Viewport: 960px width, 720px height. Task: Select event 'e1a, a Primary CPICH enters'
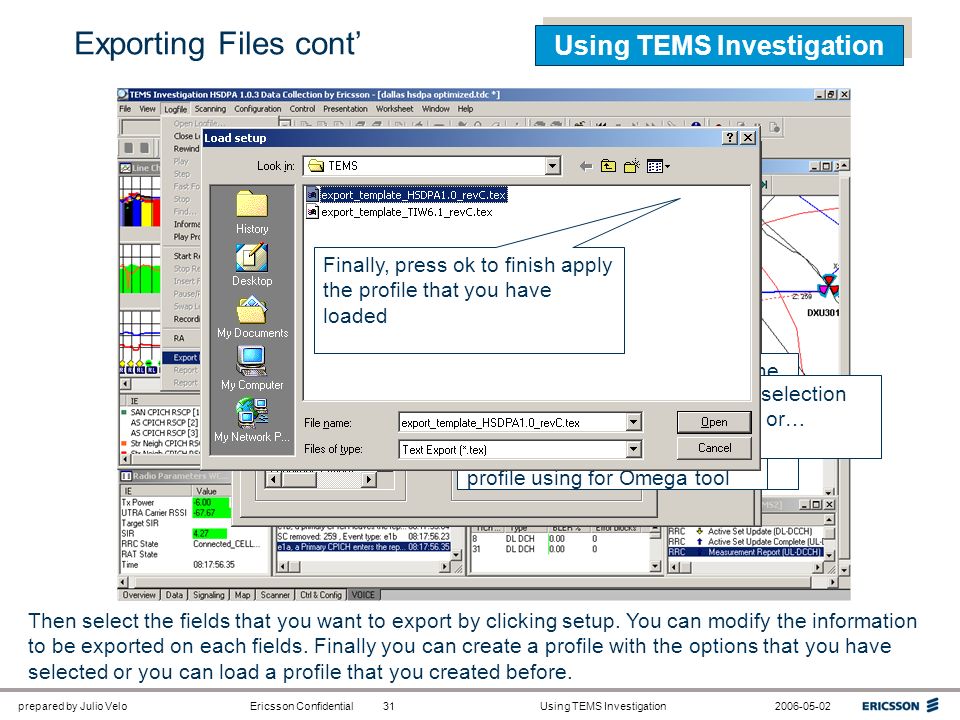[x=364, y=547]
